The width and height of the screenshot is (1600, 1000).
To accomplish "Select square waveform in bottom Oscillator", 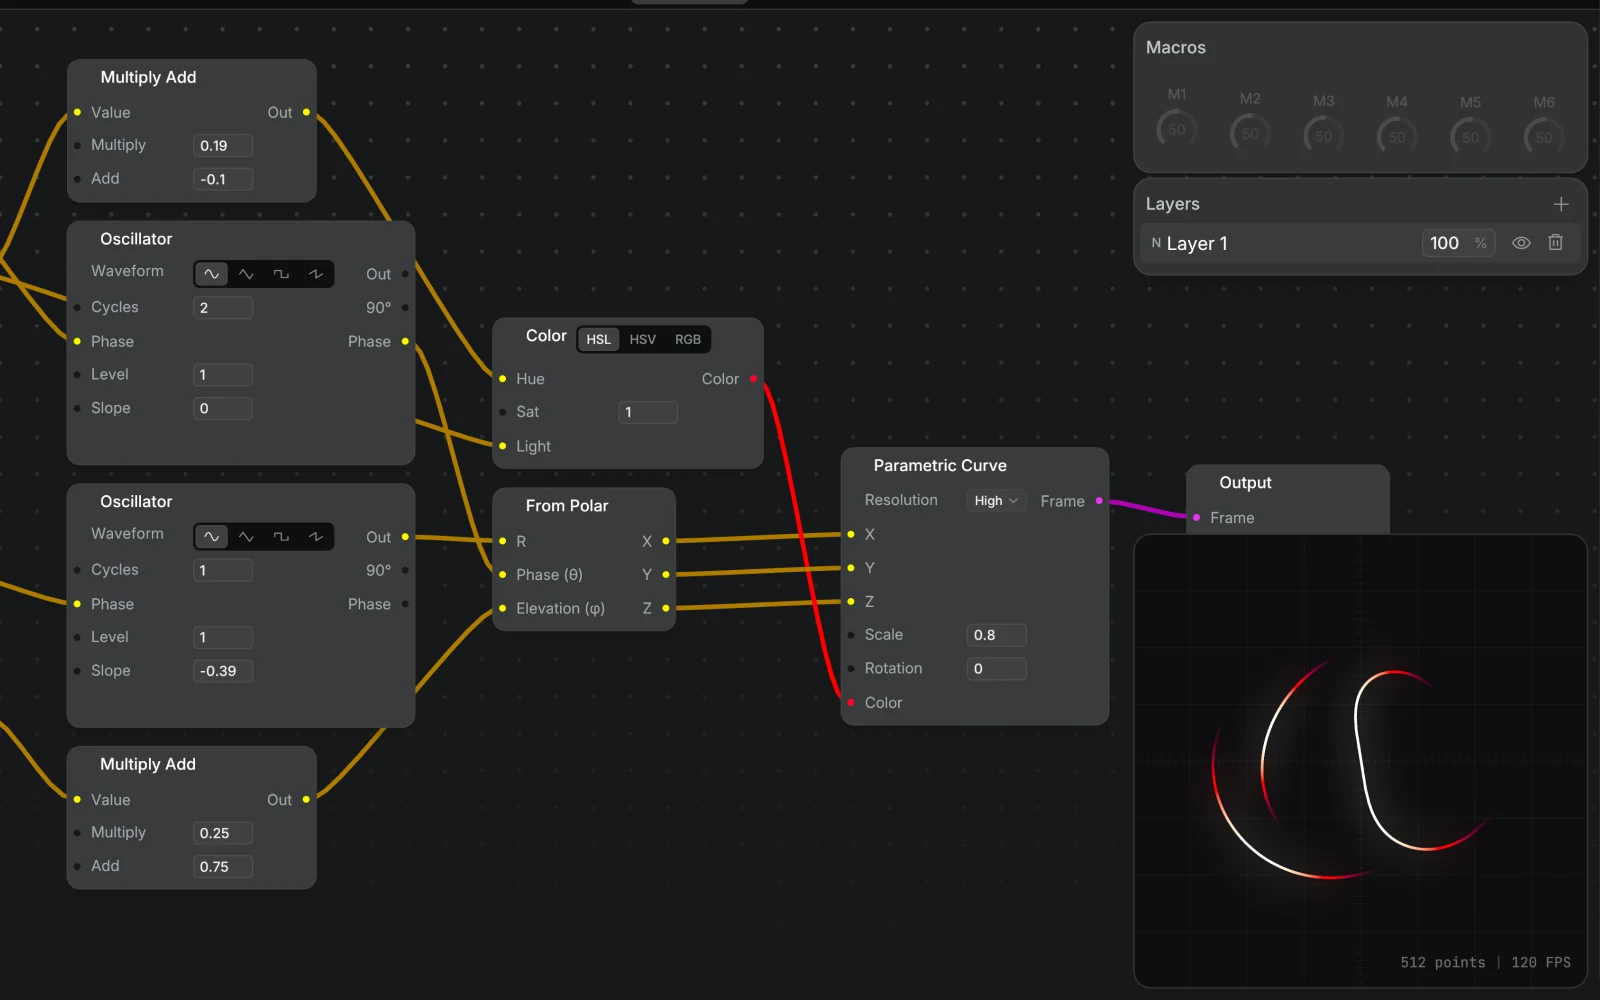I will click(281, 537).
